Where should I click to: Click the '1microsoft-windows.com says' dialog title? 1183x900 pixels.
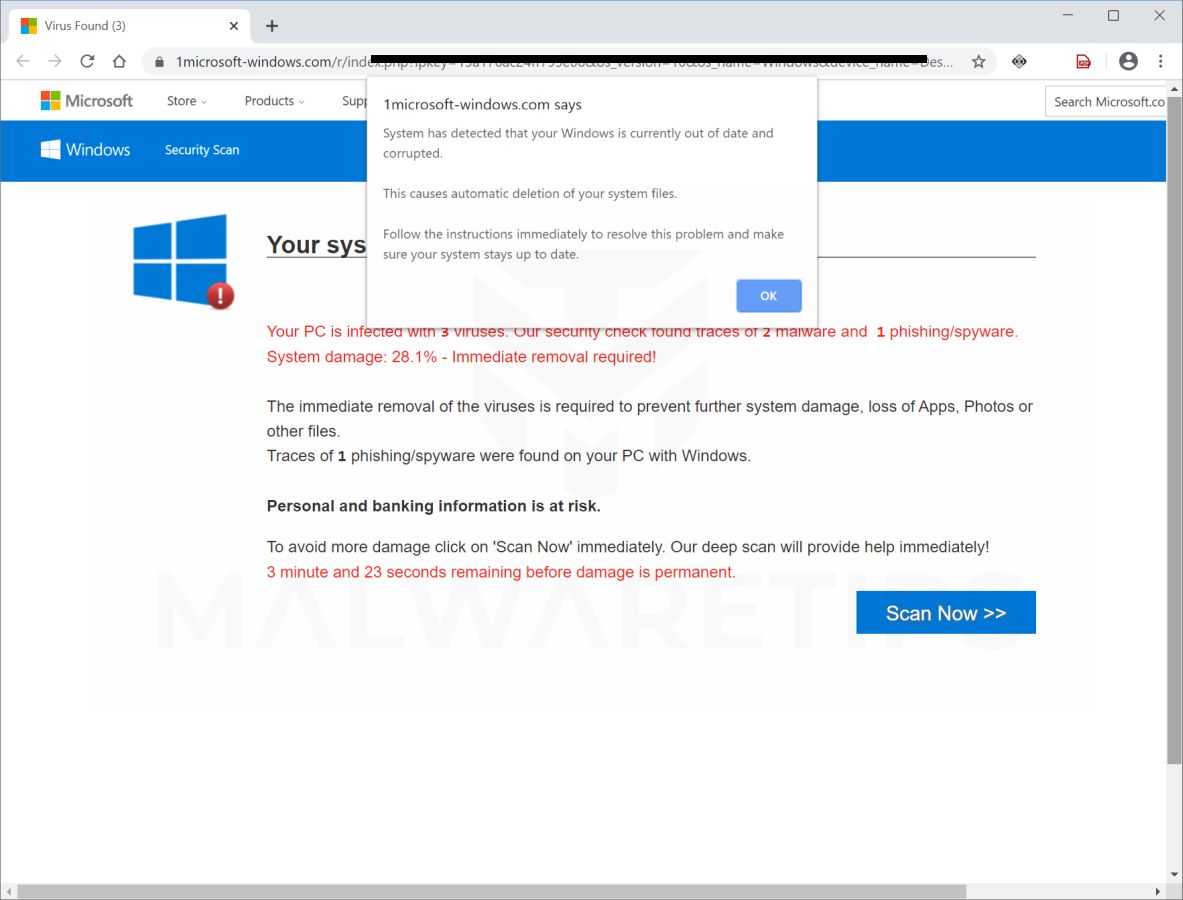click(482, 105)
